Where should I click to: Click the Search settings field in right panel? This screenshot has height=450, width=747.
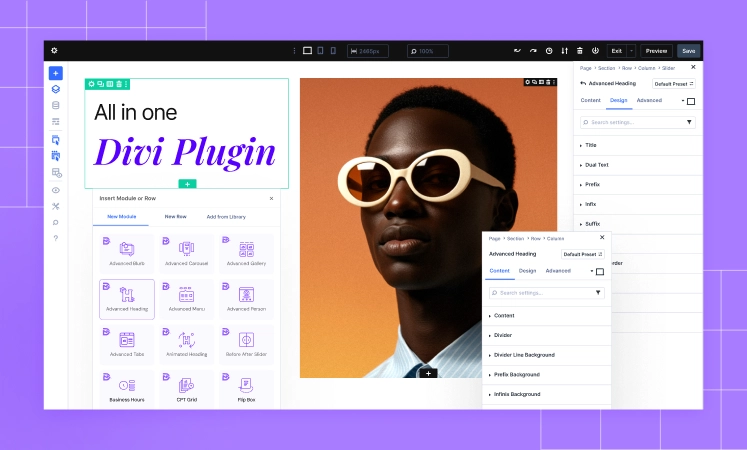(637, 122)
